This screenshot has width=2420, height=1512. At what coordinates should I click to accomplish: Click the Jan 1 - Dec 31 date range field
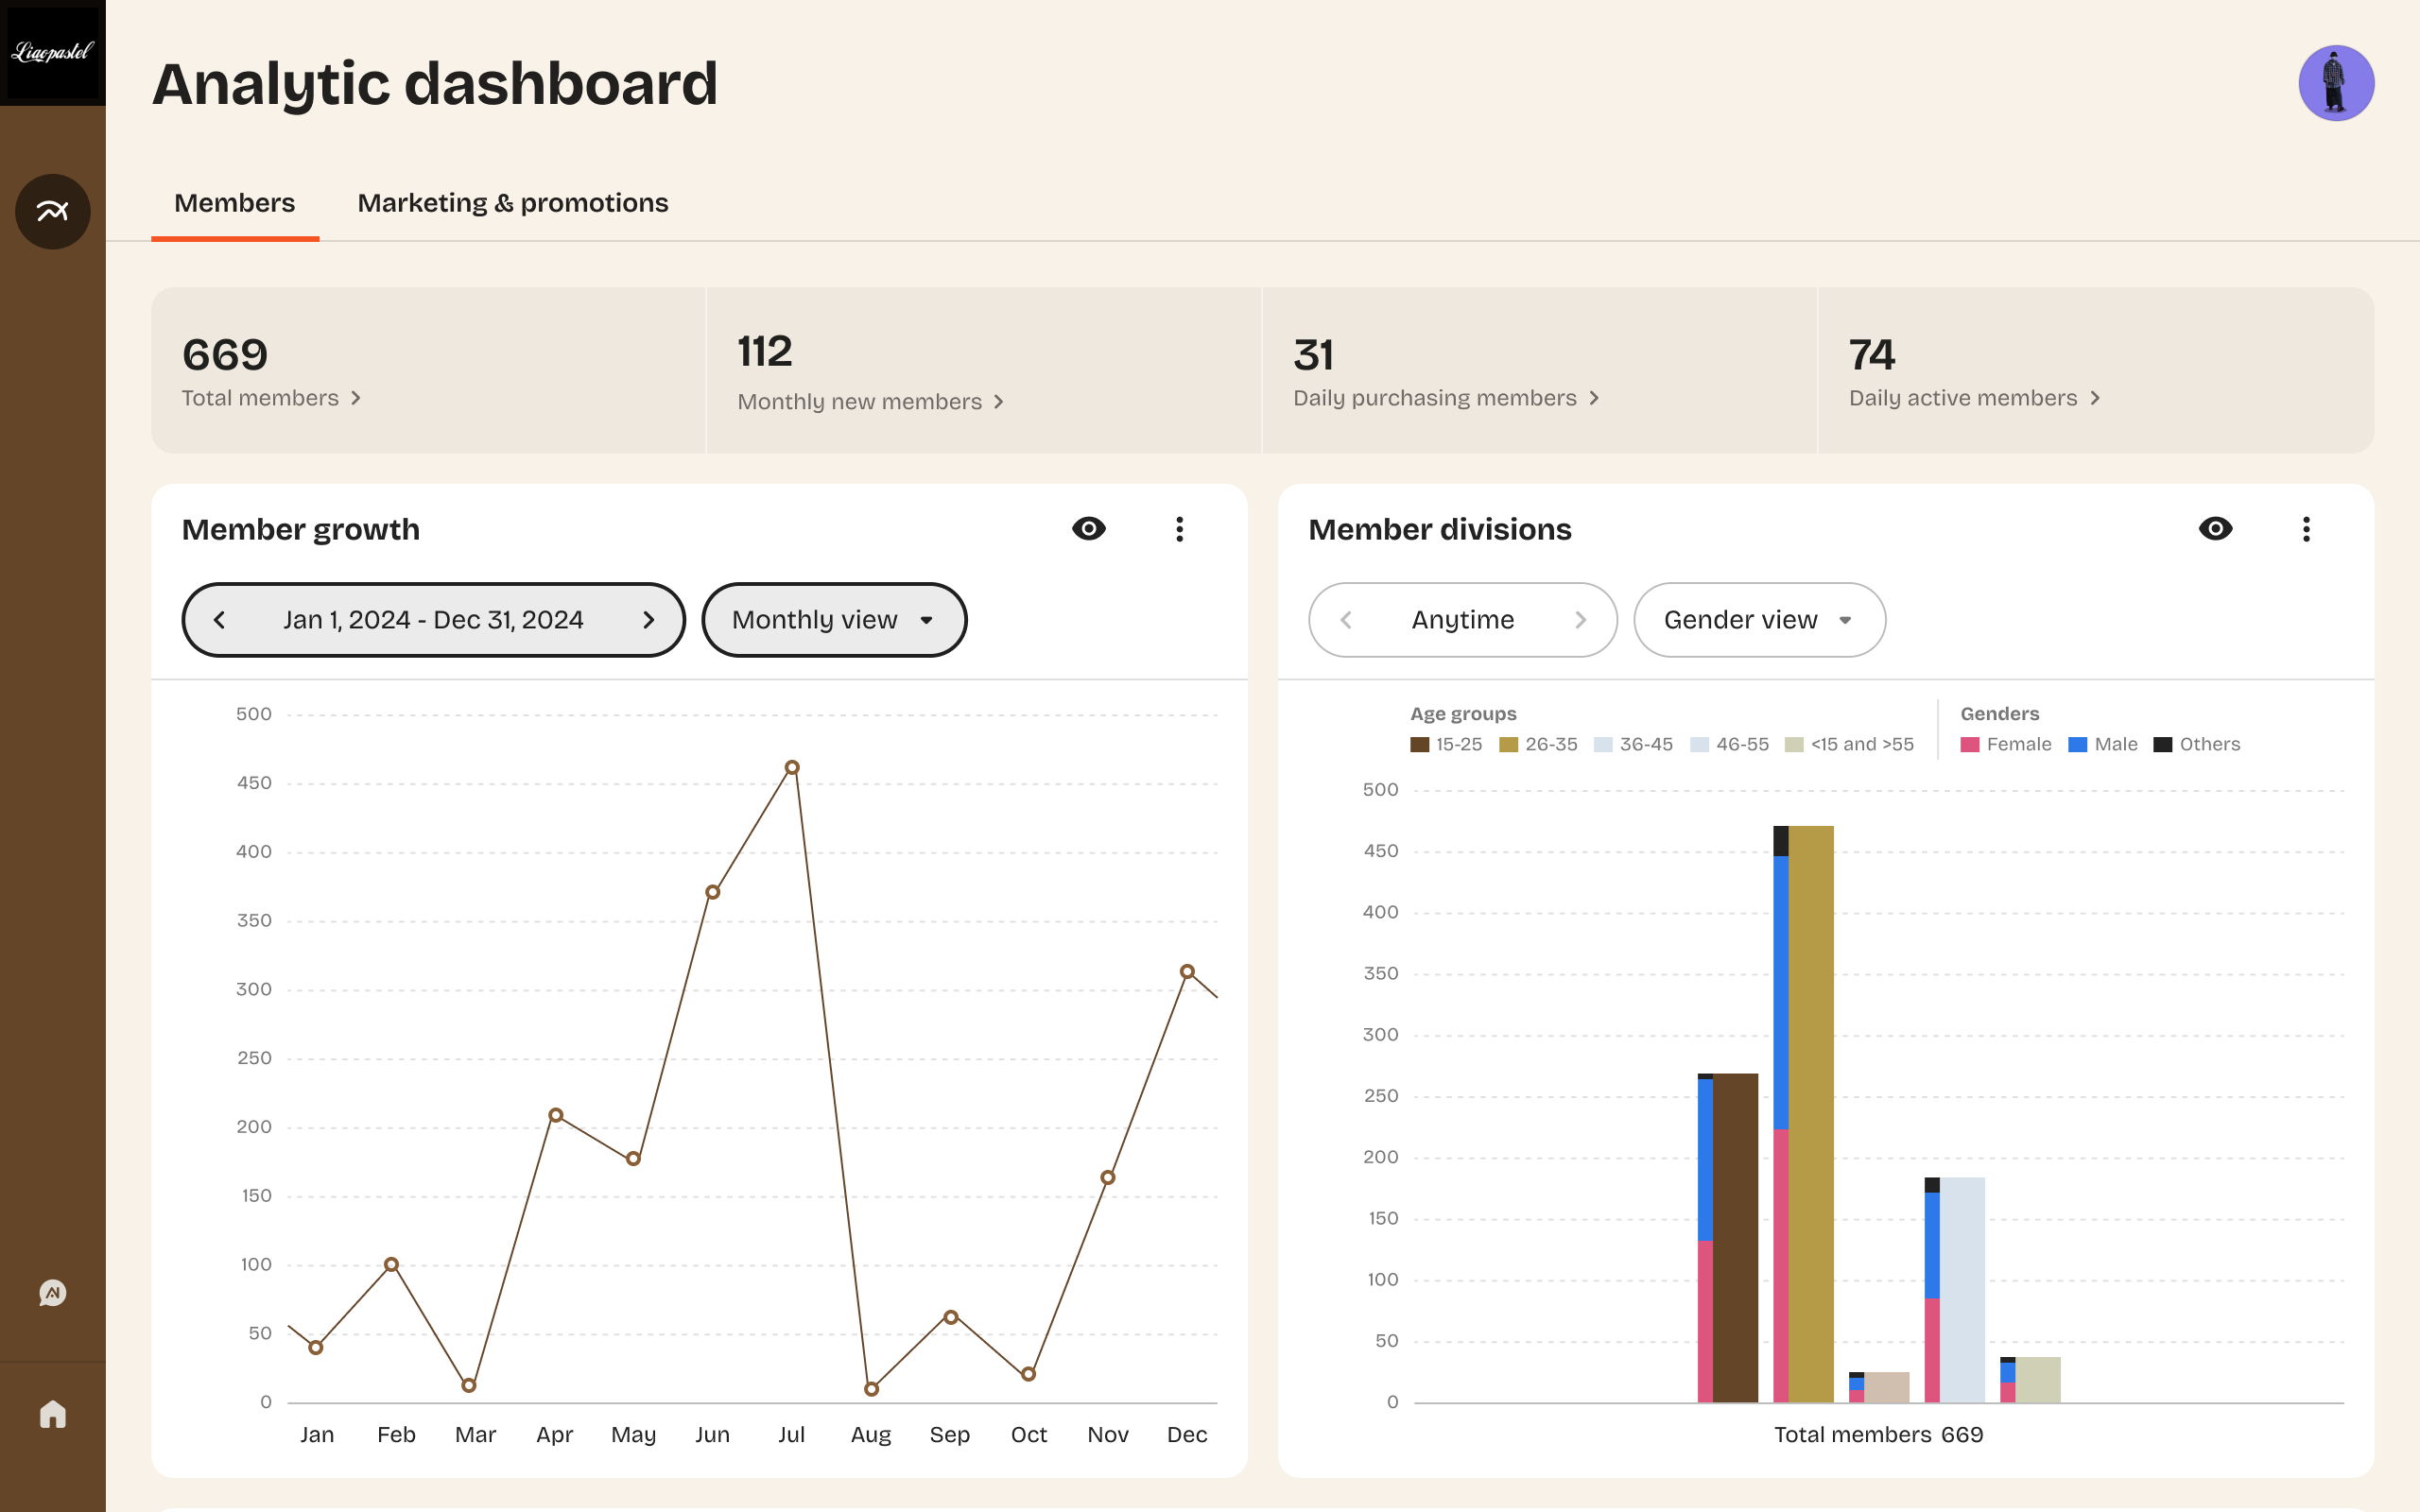click(x=433, y=619)
